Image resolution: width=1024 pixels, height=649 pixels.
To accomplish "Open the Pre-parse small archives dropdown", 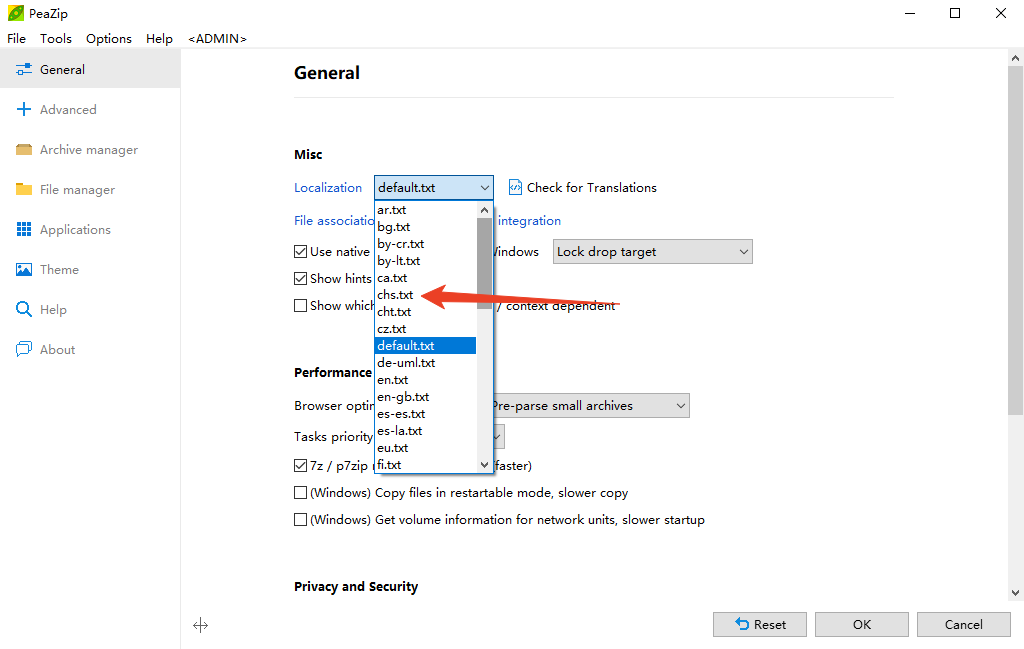I will tap(590, 405).
